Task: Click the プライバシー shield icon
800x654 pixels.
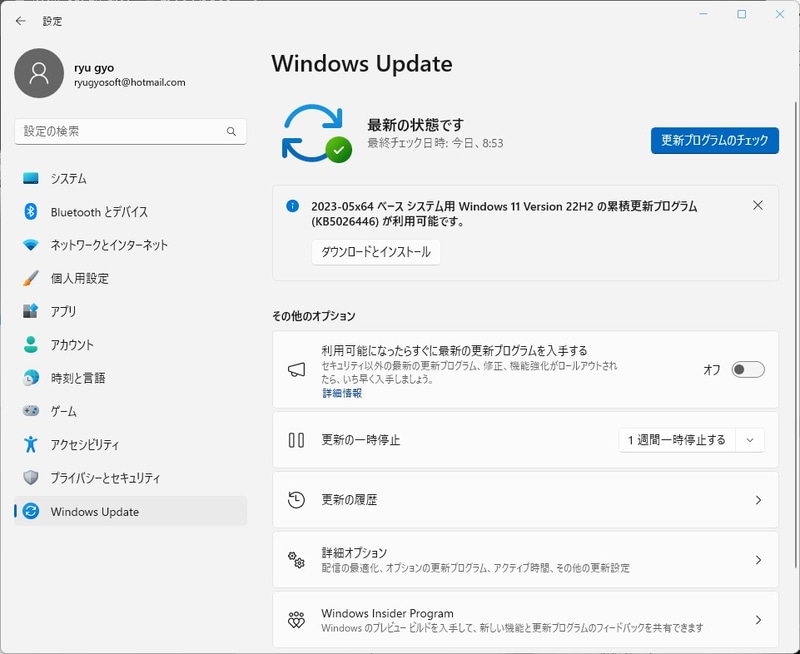Action: coord(31,477)
